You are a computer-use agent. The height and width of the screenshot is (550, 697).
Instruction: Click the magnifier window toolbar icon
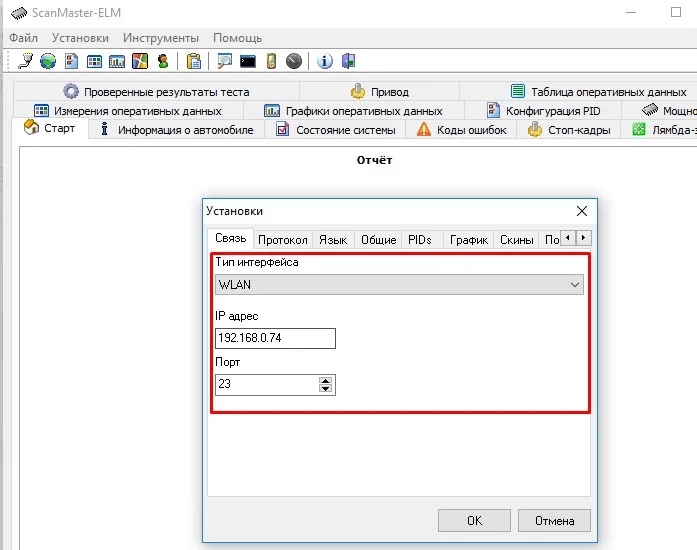(224, 61)
